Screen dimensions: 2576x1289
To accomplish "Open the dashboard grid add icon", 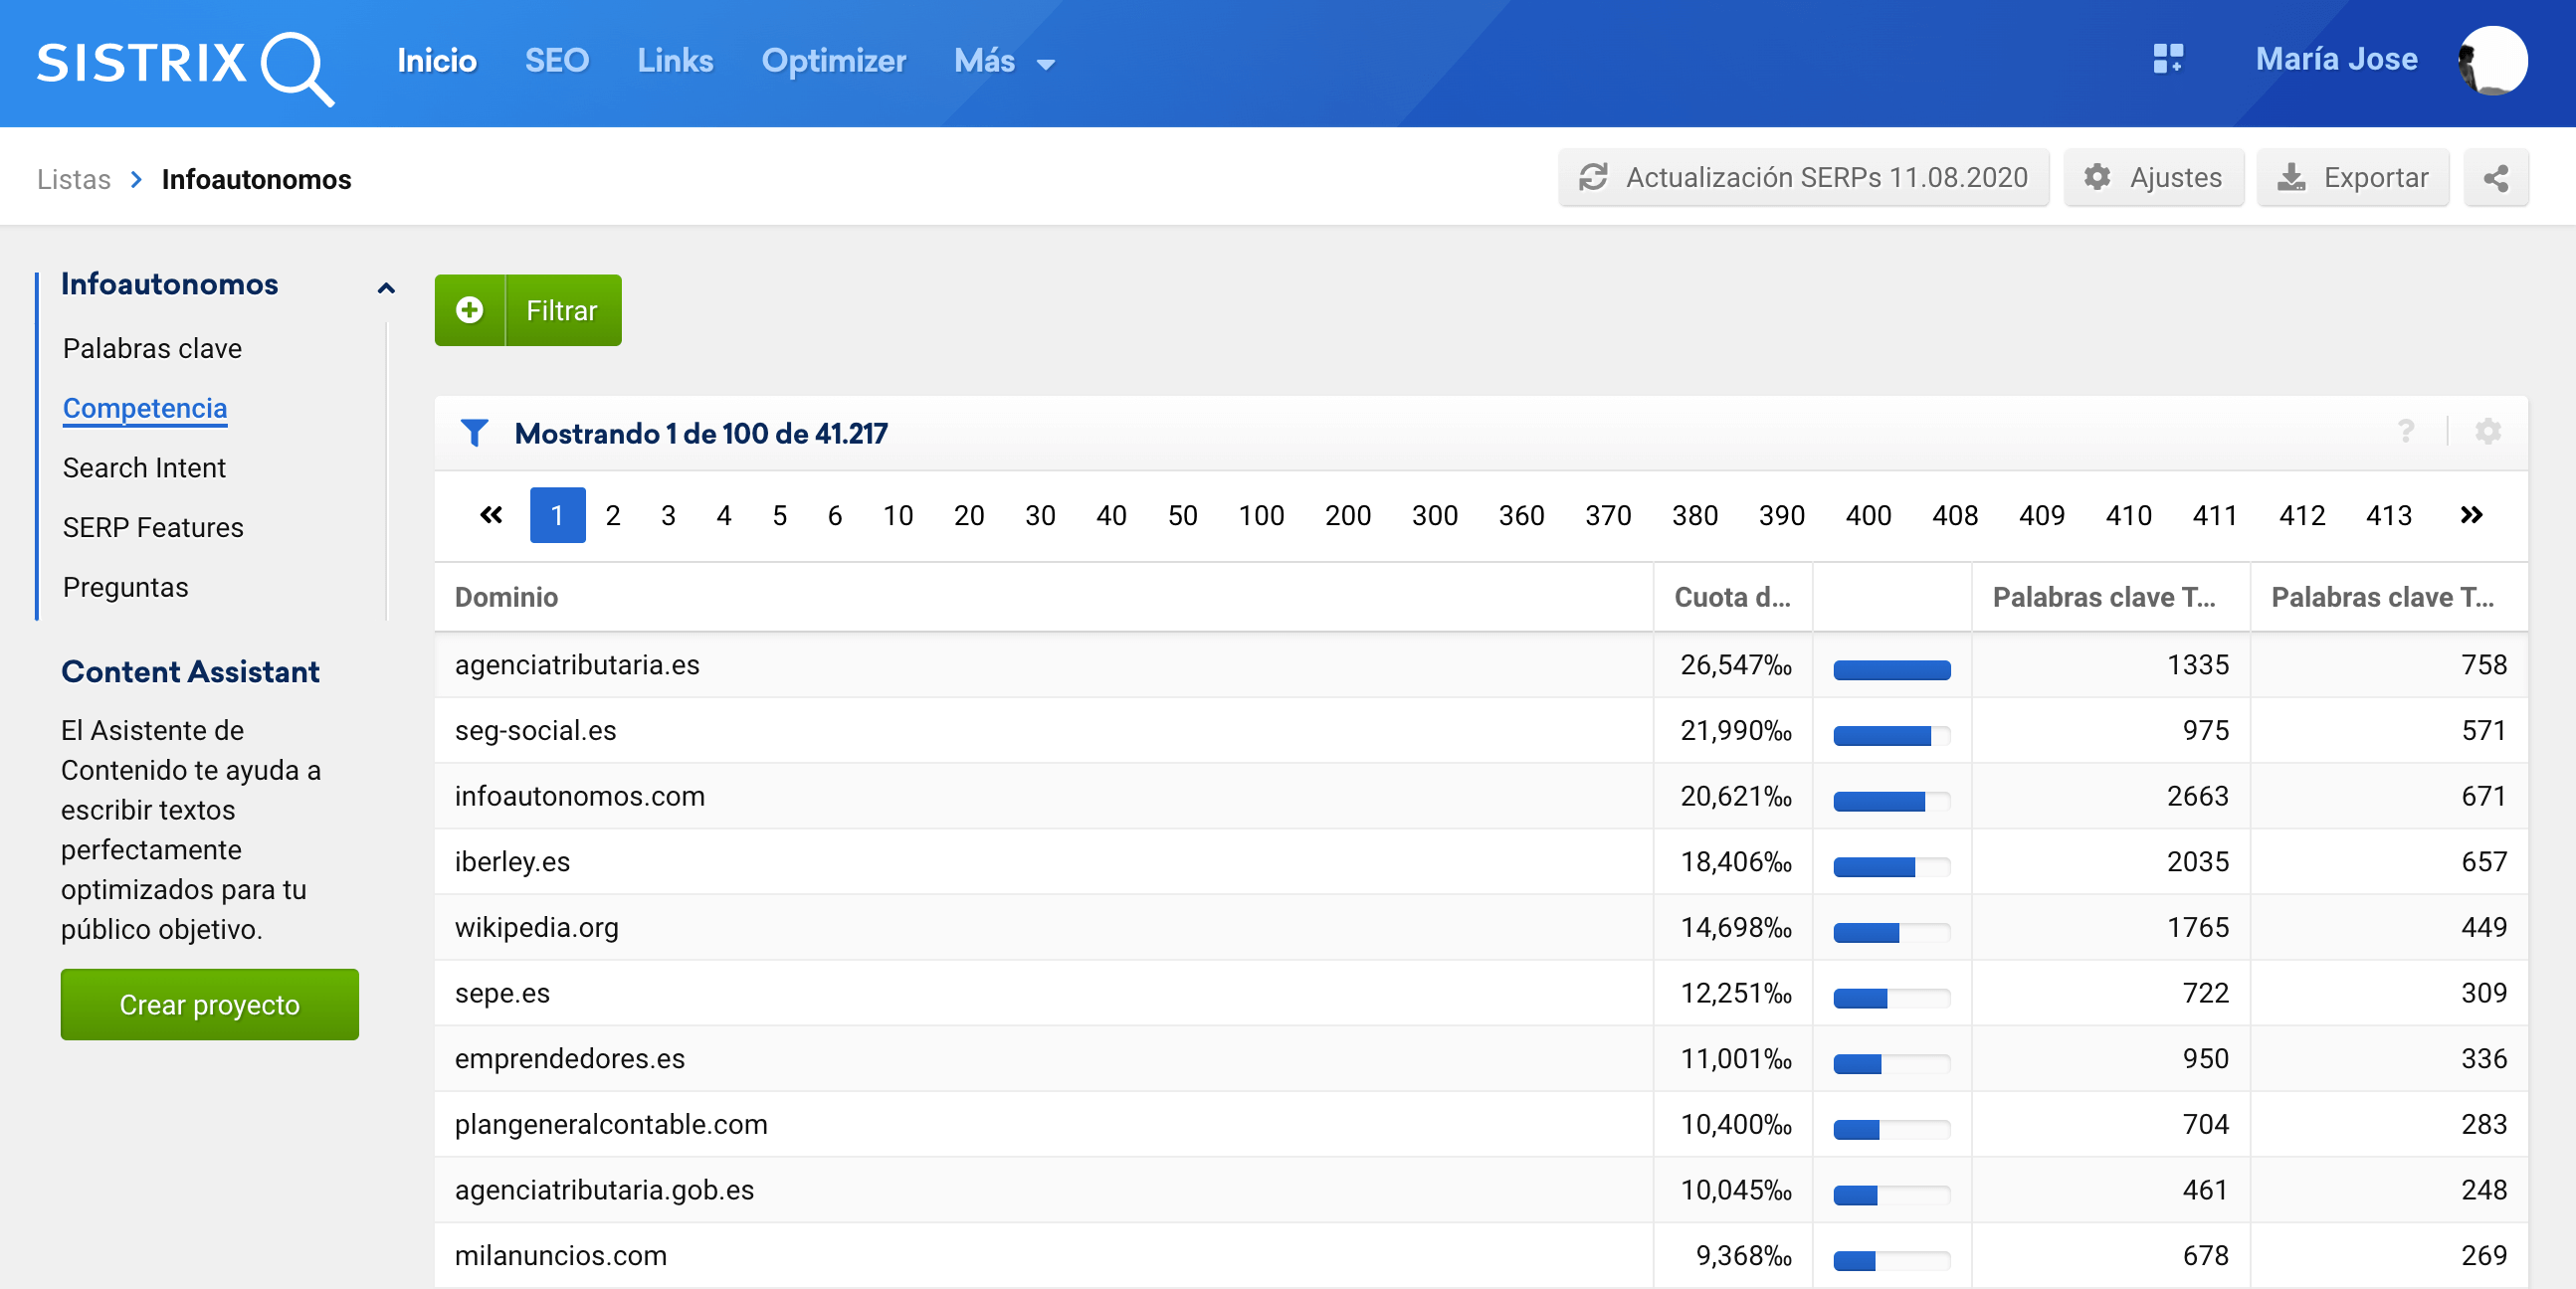I will point(2167,59).
